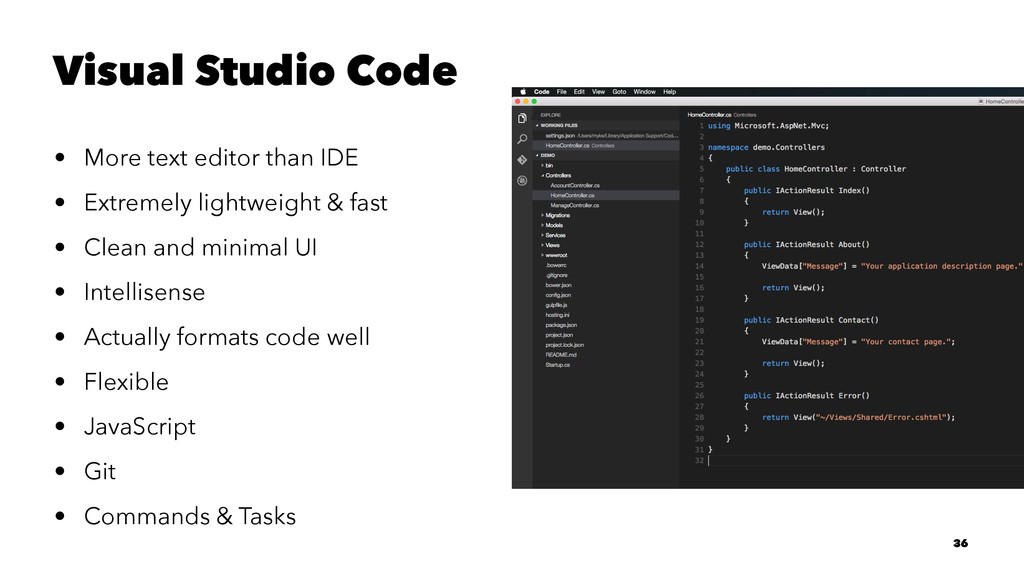Open config.json file
The height and width of the screenshot is (576, 1024).
[558, 295]
